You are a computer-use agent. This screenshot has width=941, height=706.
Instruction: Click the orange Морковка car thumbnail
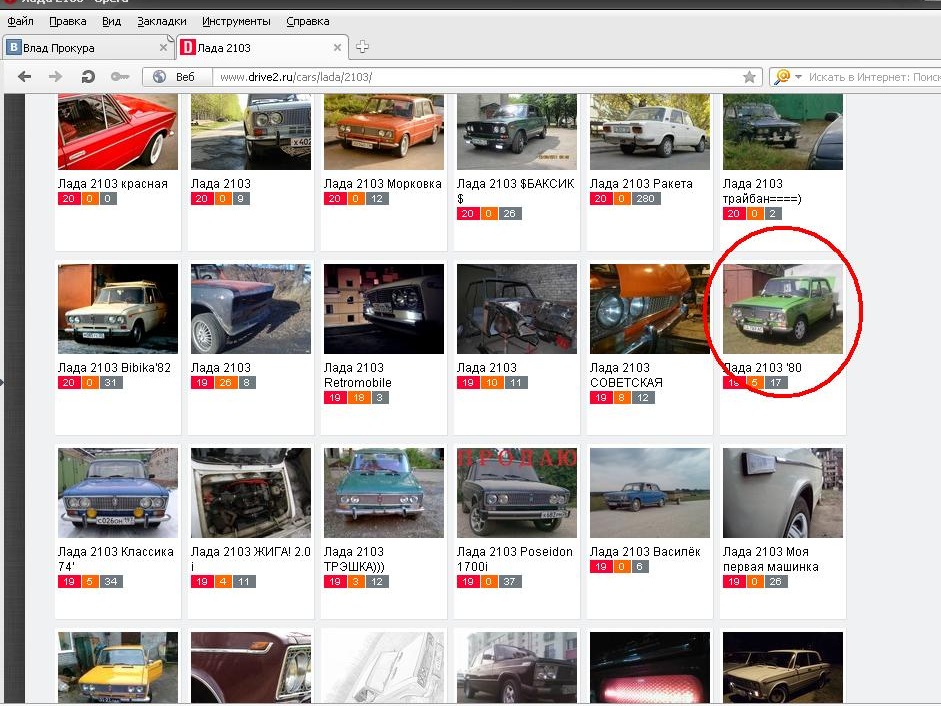coord(384,132)
